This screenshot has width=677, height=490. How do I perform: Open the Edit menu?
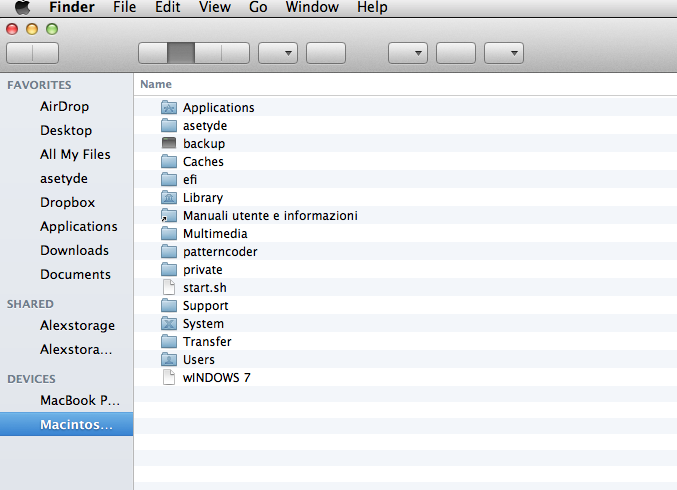pos(168,7)
